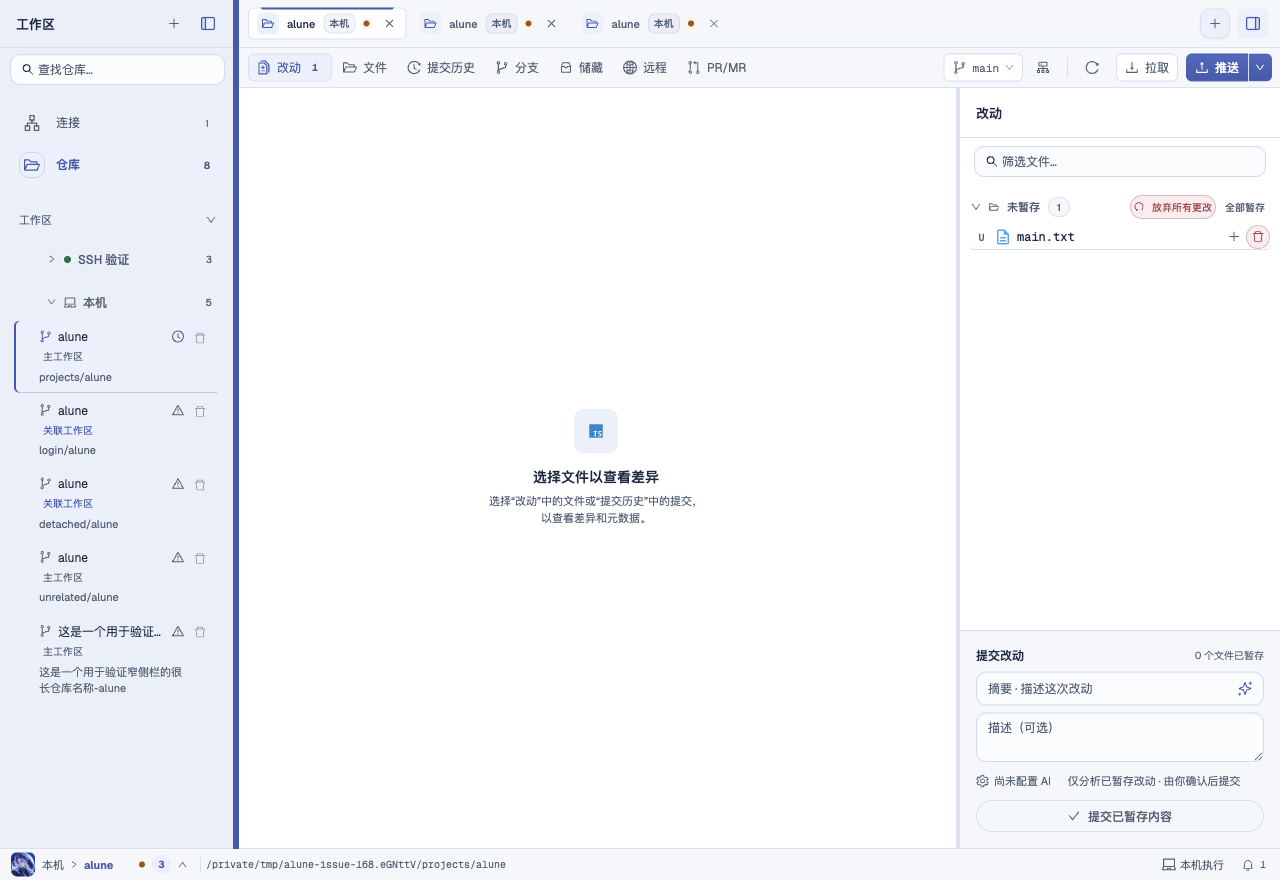Click the warning icon on unrelated/alune

178,557
